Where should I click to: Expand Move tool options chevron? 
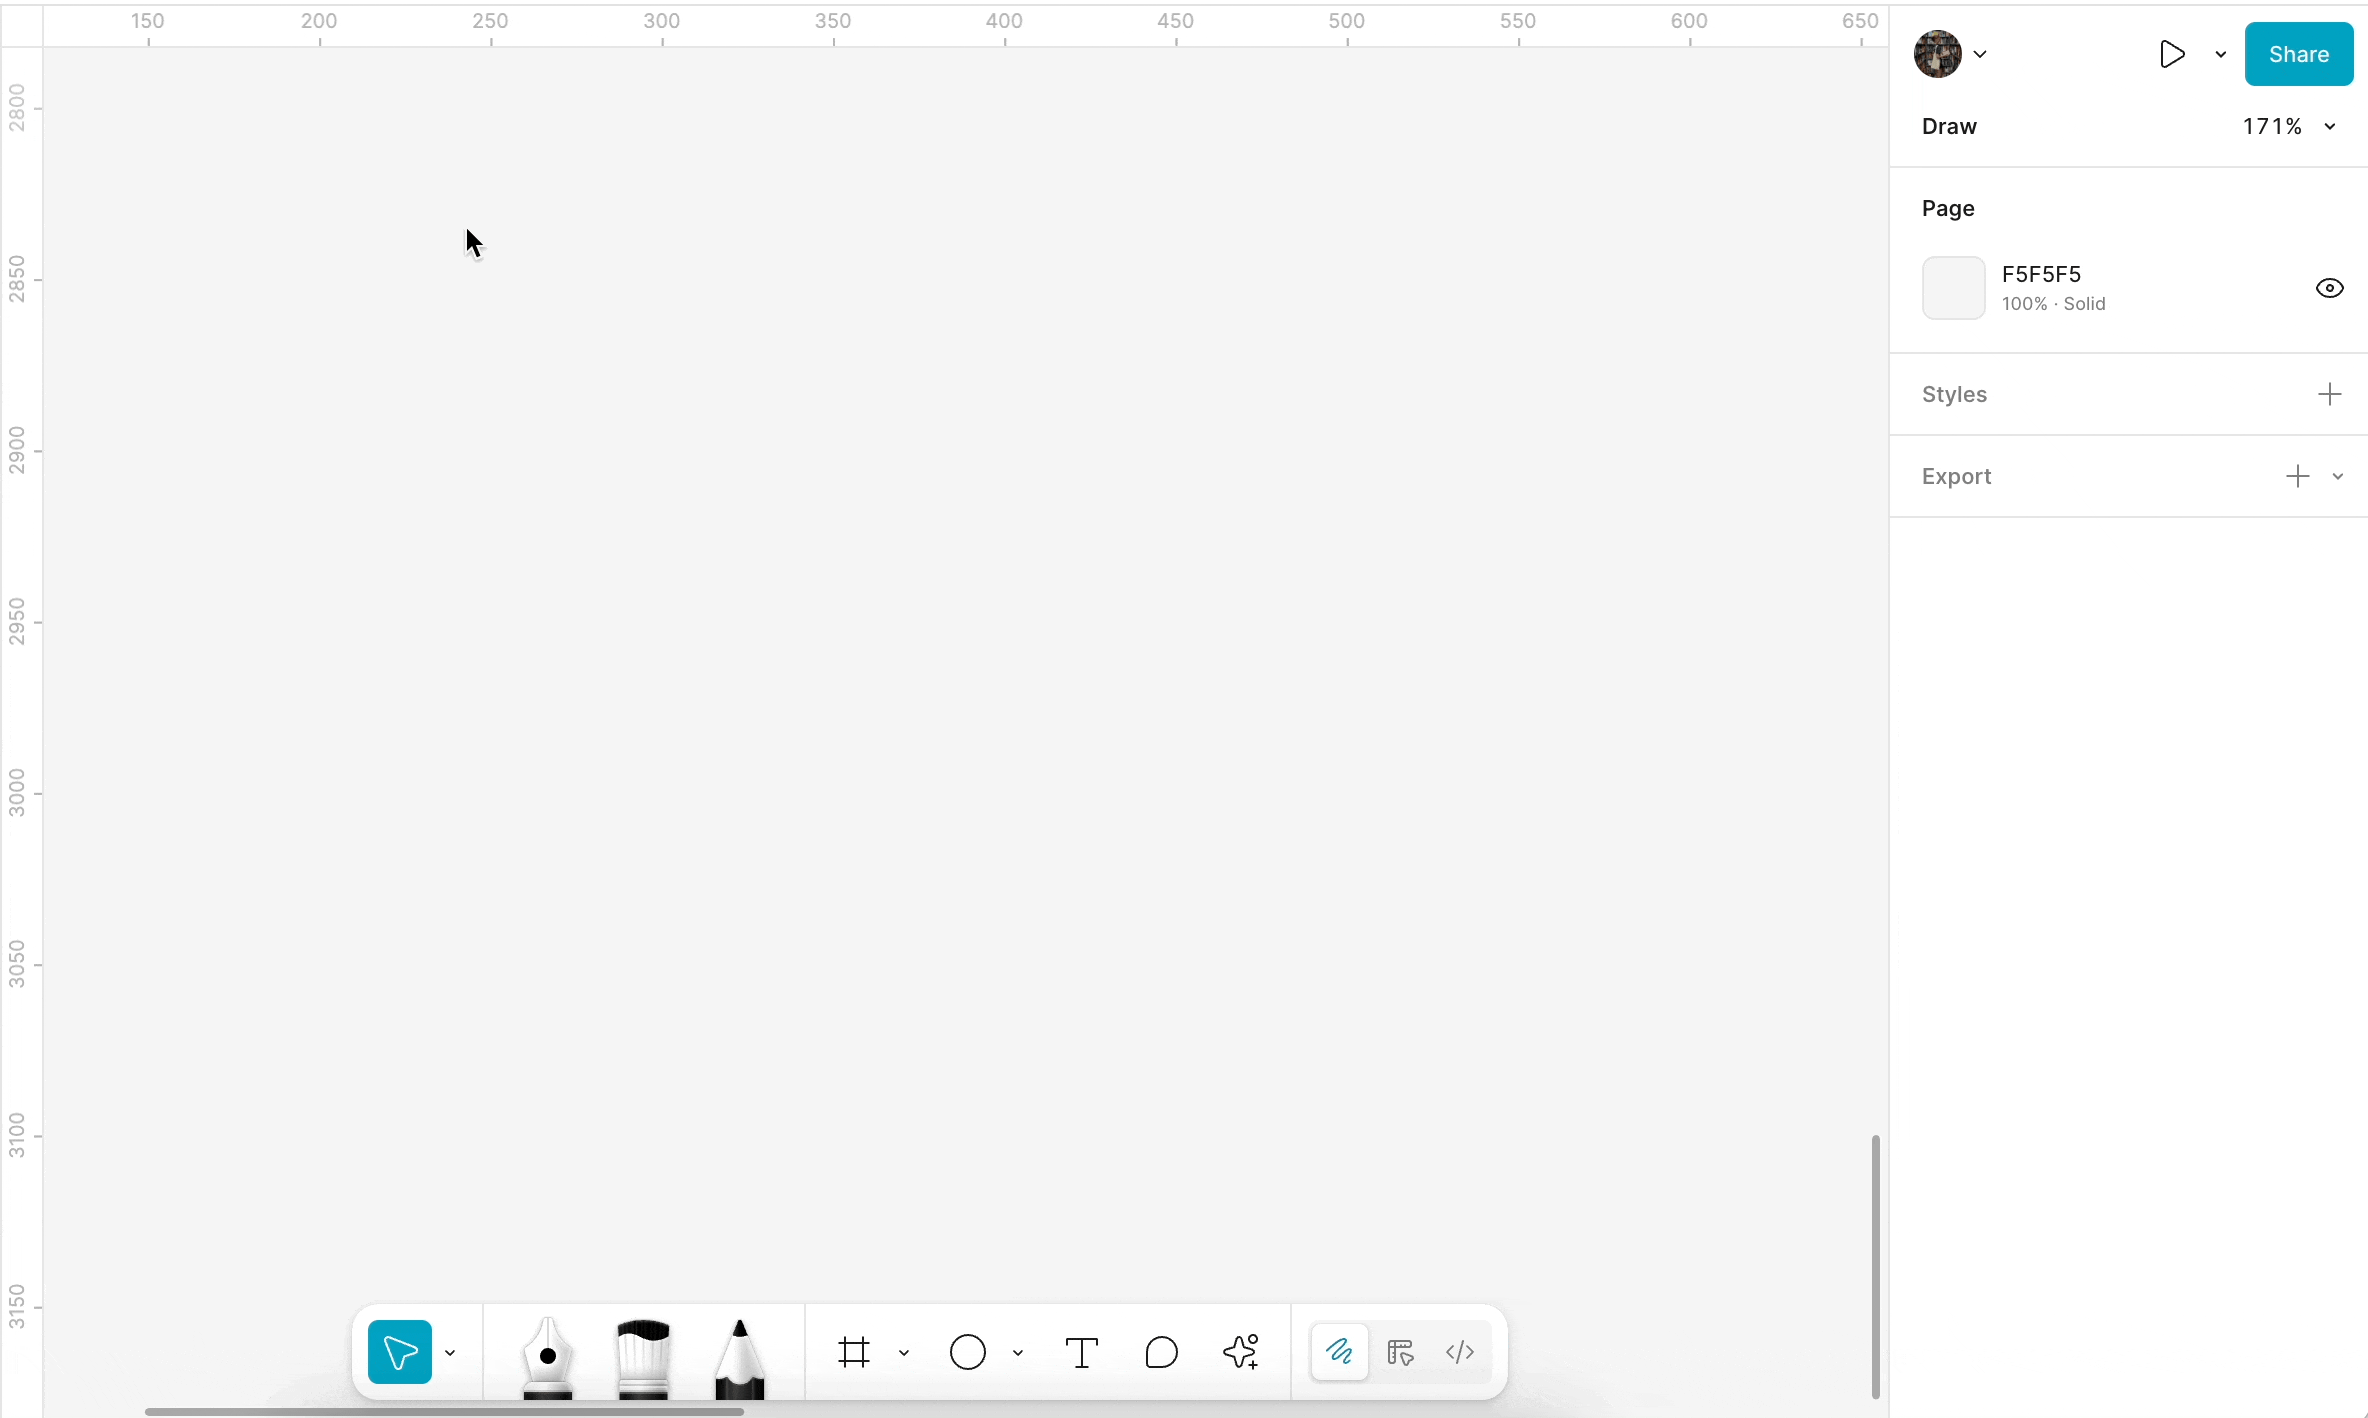pos(450,1353)
